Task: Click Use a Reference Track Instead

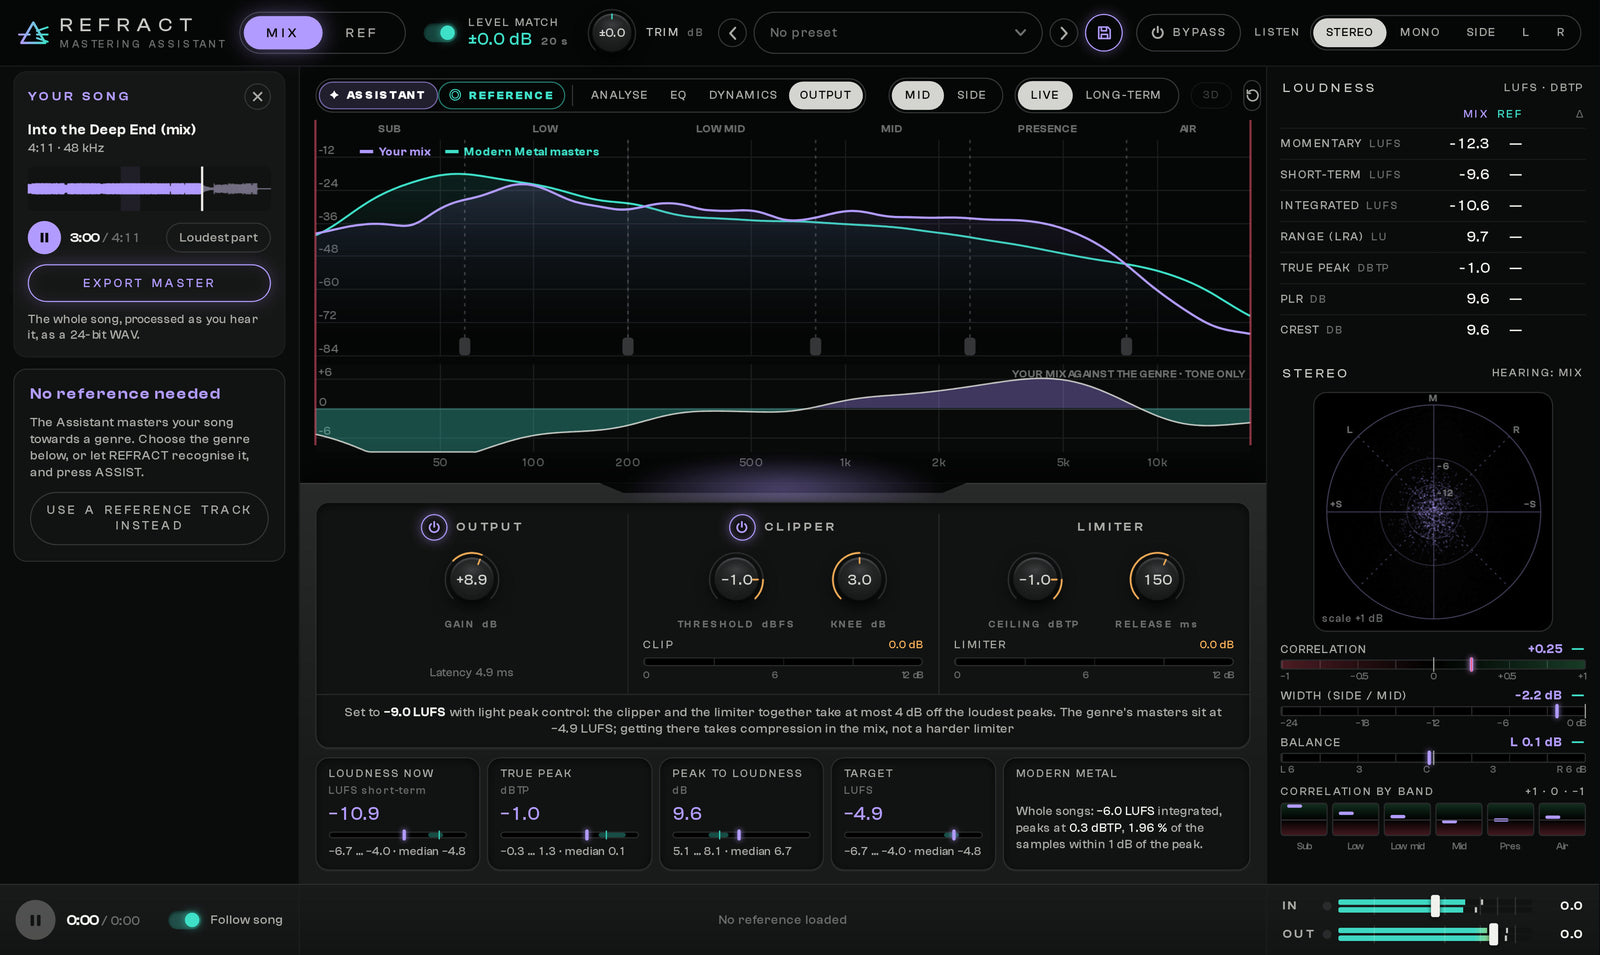Action: click(x=149, y=518)
